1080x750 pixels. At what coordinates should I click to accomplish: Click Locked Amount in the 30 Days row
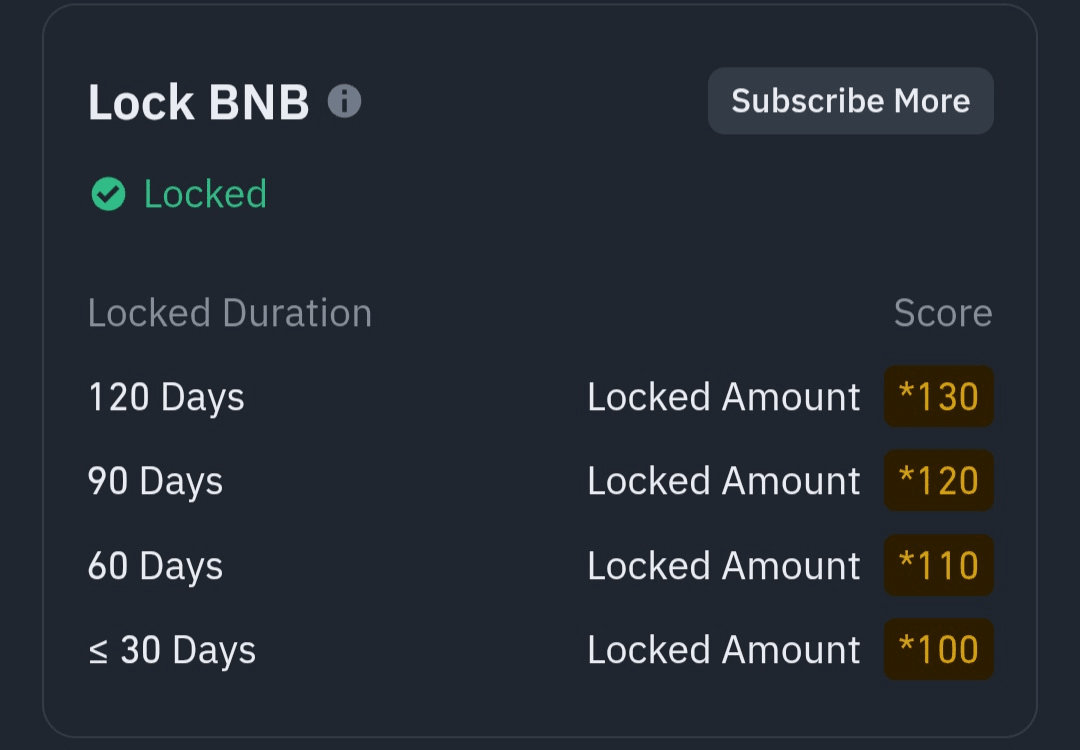click(x=723, y=650)
